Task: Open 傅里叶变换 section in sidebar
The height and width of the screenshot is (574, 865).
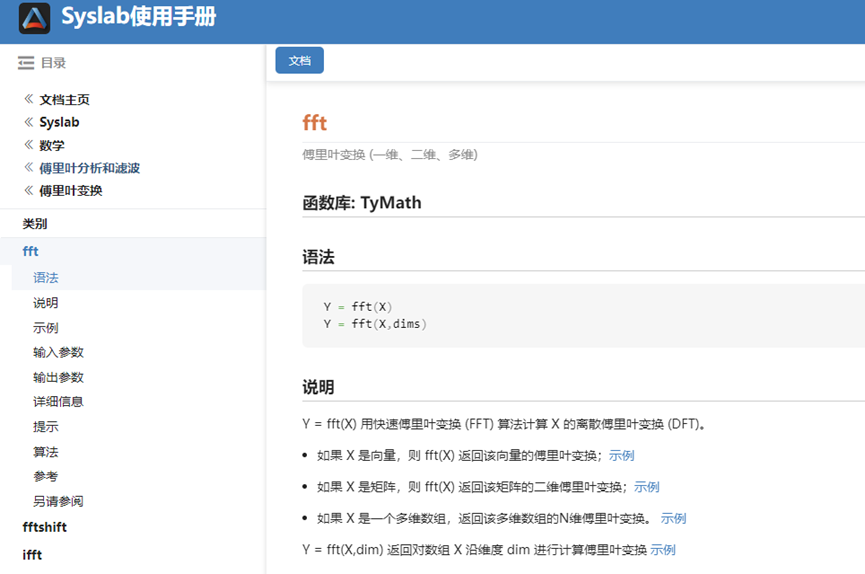Action: 71,191
